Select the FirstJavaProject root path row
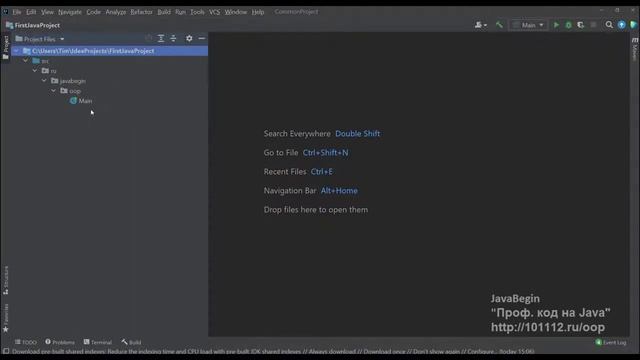The width and height of the screenshot is (640, 360). 109,51
